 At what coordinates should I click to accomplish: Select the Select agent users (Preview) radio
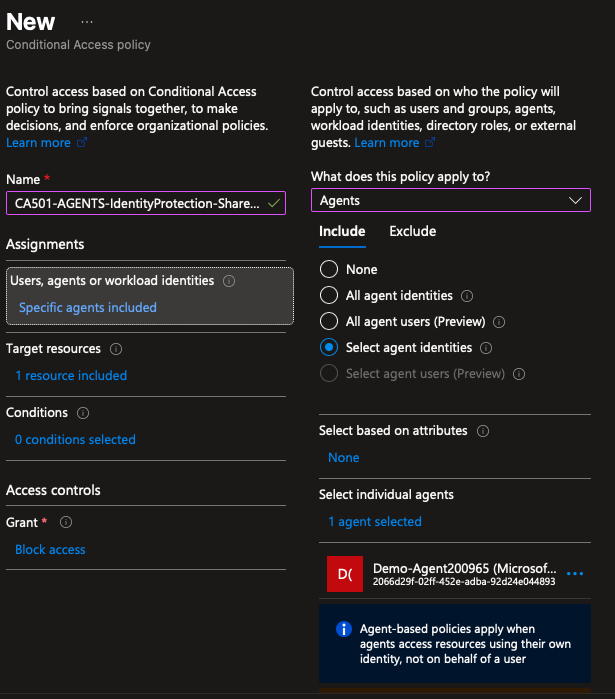pyautogui.click(x=329, y=374)
